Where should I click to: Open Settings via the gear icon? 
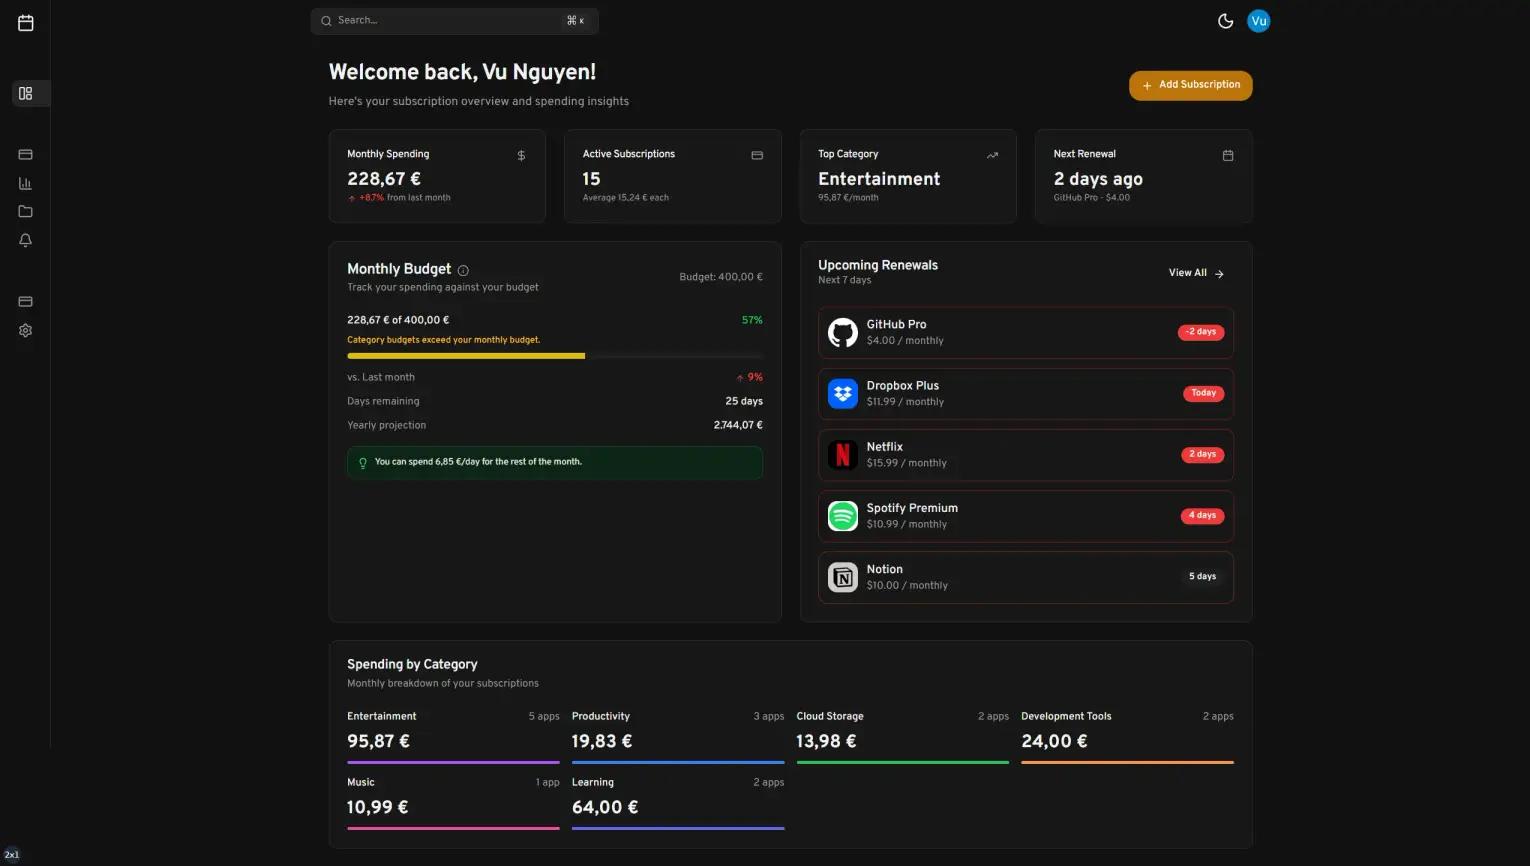(x=25, y=330)
